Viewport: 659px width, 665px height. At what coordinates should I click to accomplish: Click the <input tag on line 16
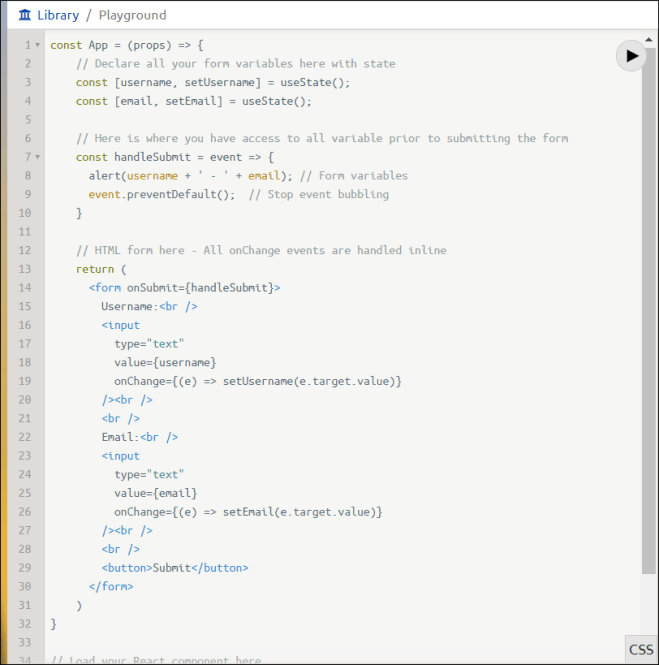click(120, 325)
